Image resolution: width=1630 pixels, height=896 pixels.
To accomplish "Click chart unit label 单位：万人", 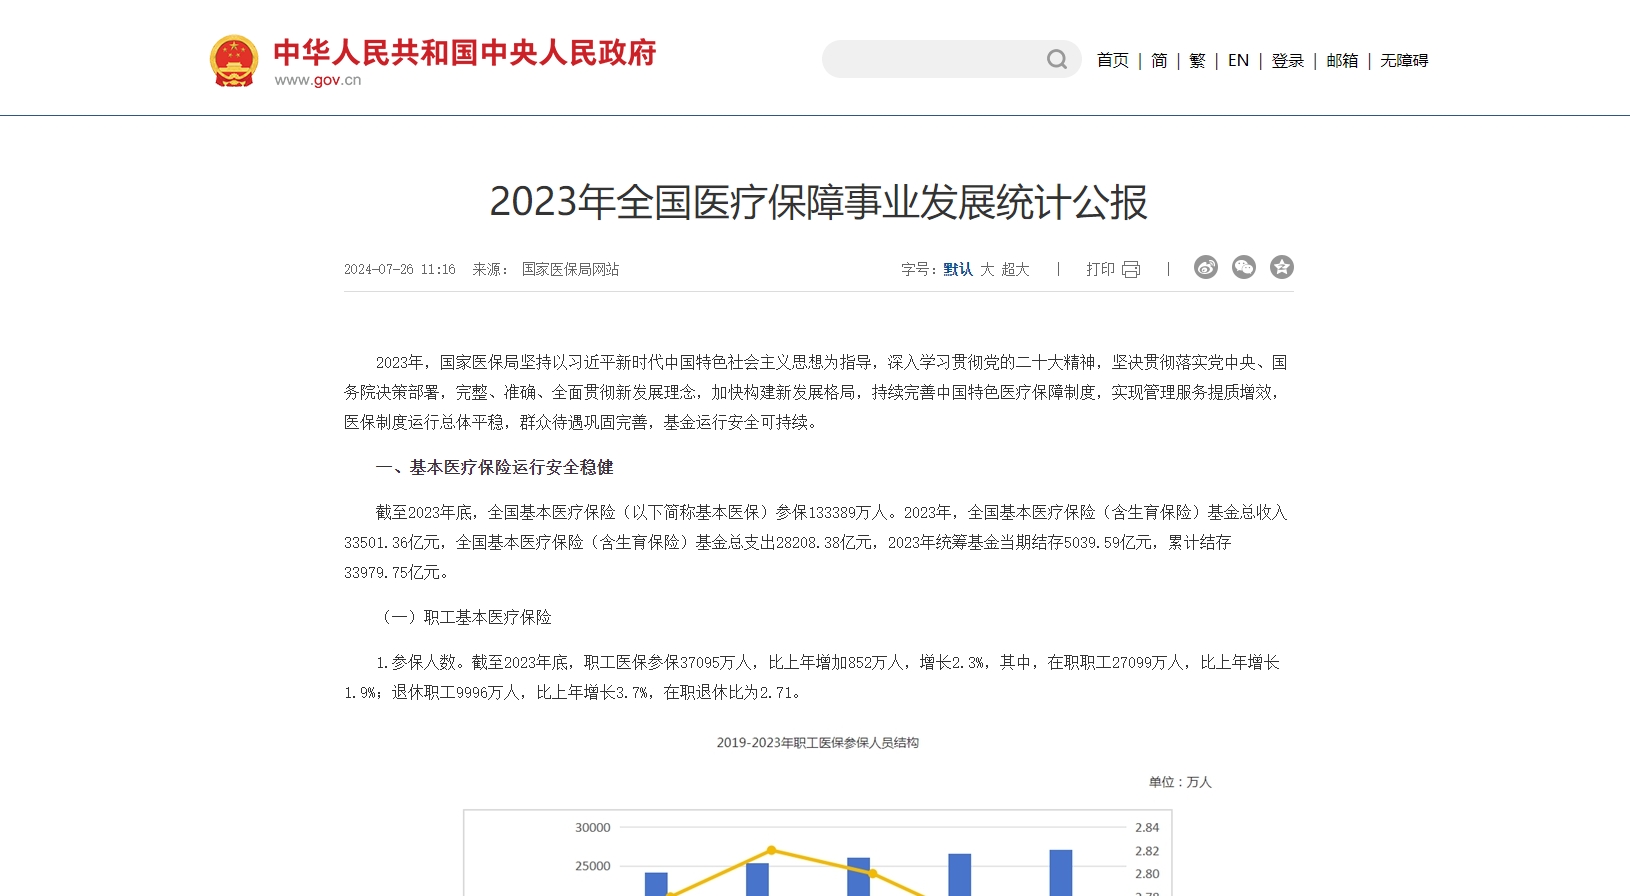I will pos(1180,782).
